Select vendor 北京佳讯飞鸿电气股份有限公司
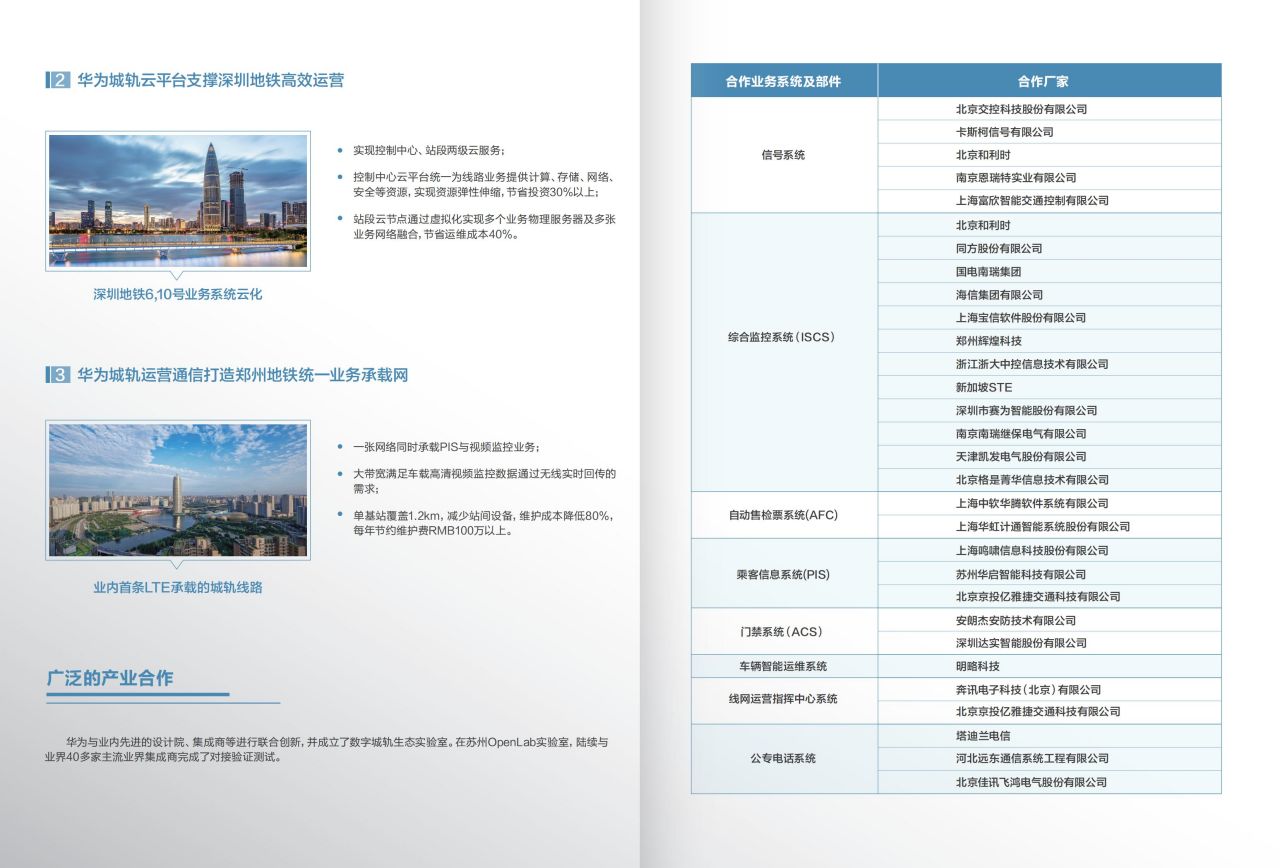This screenshot has width=1280, height=868. pos(1031,782)
